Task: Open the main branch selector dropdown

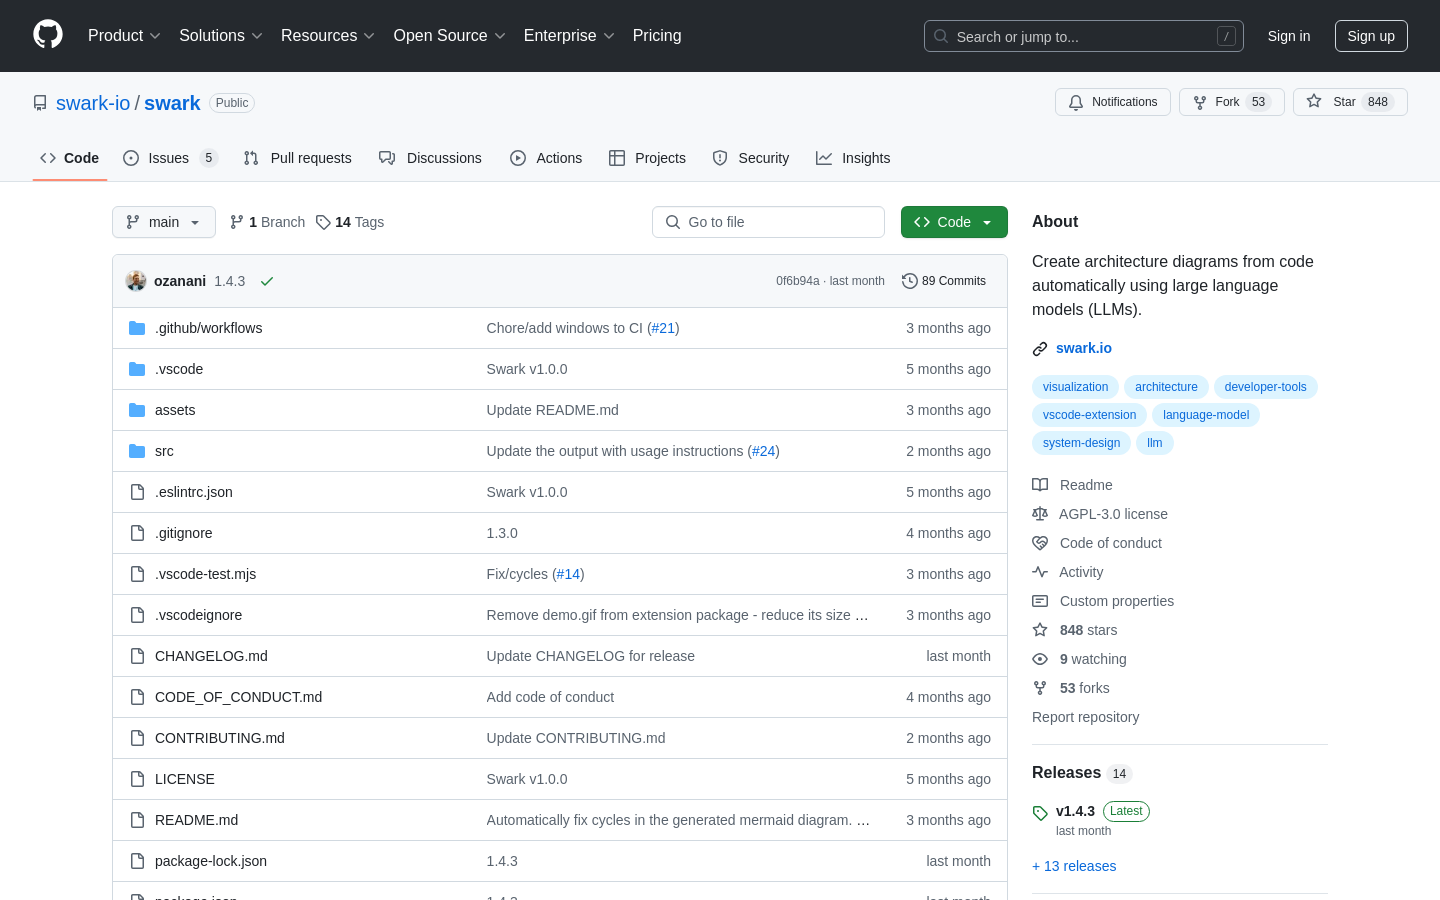Action: pos(164,222)
